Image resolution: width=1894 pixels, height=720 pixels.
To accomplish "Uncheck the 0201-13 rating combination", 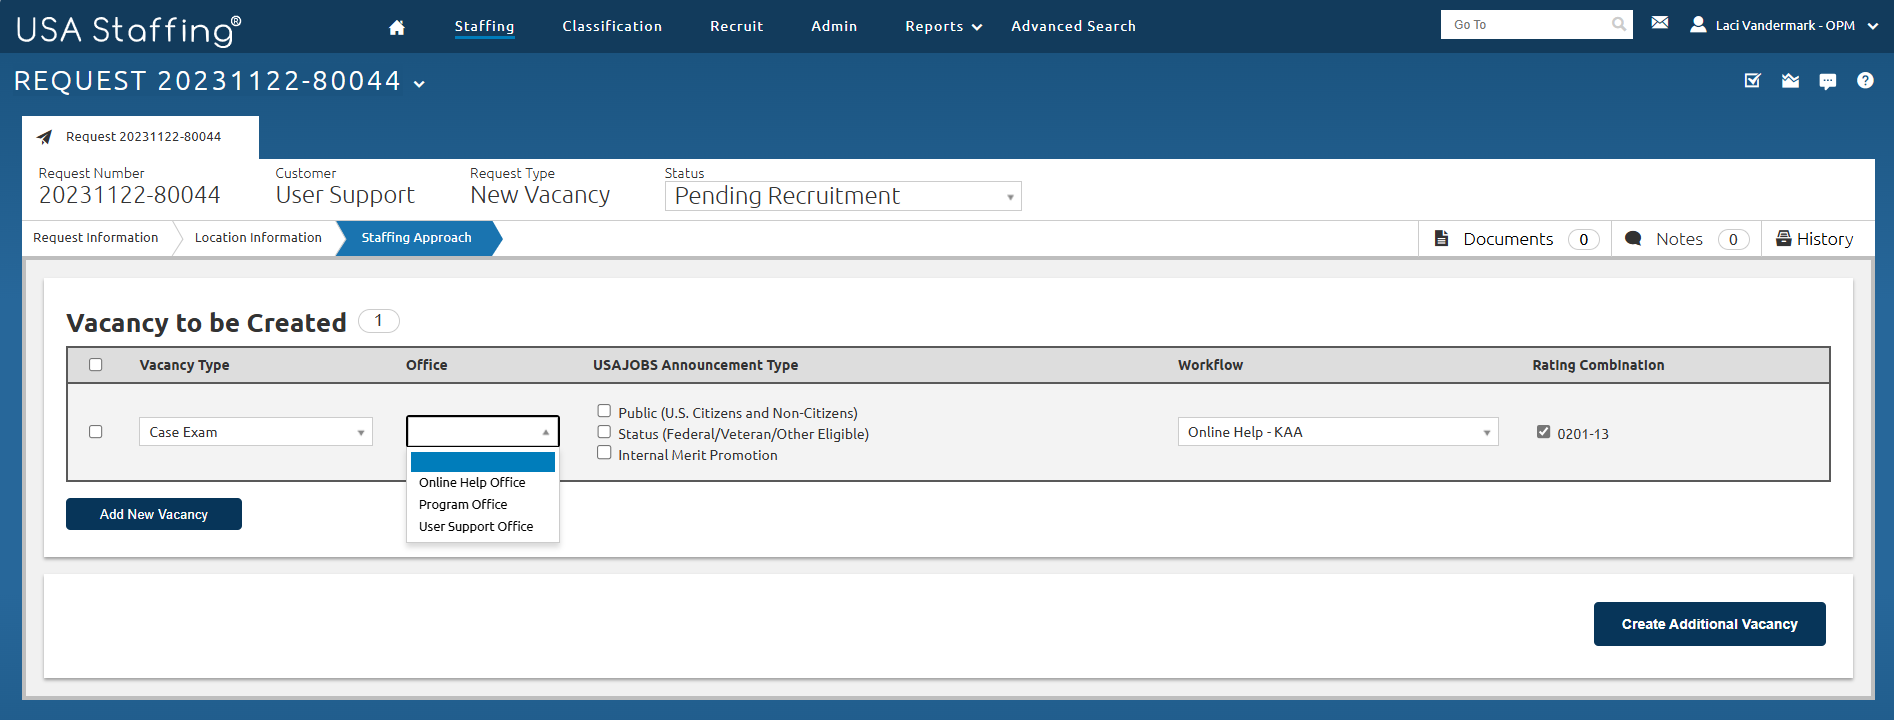I will 1544,432.
